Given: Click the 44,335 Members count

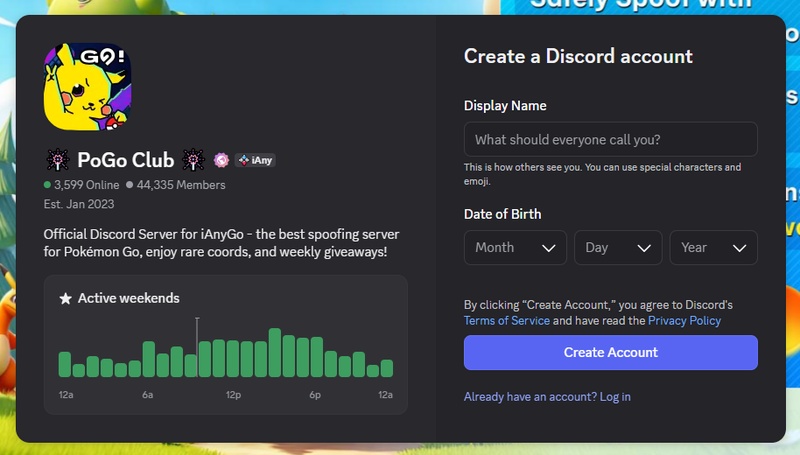Looking at the screenshot, I should tap(181, 185).
